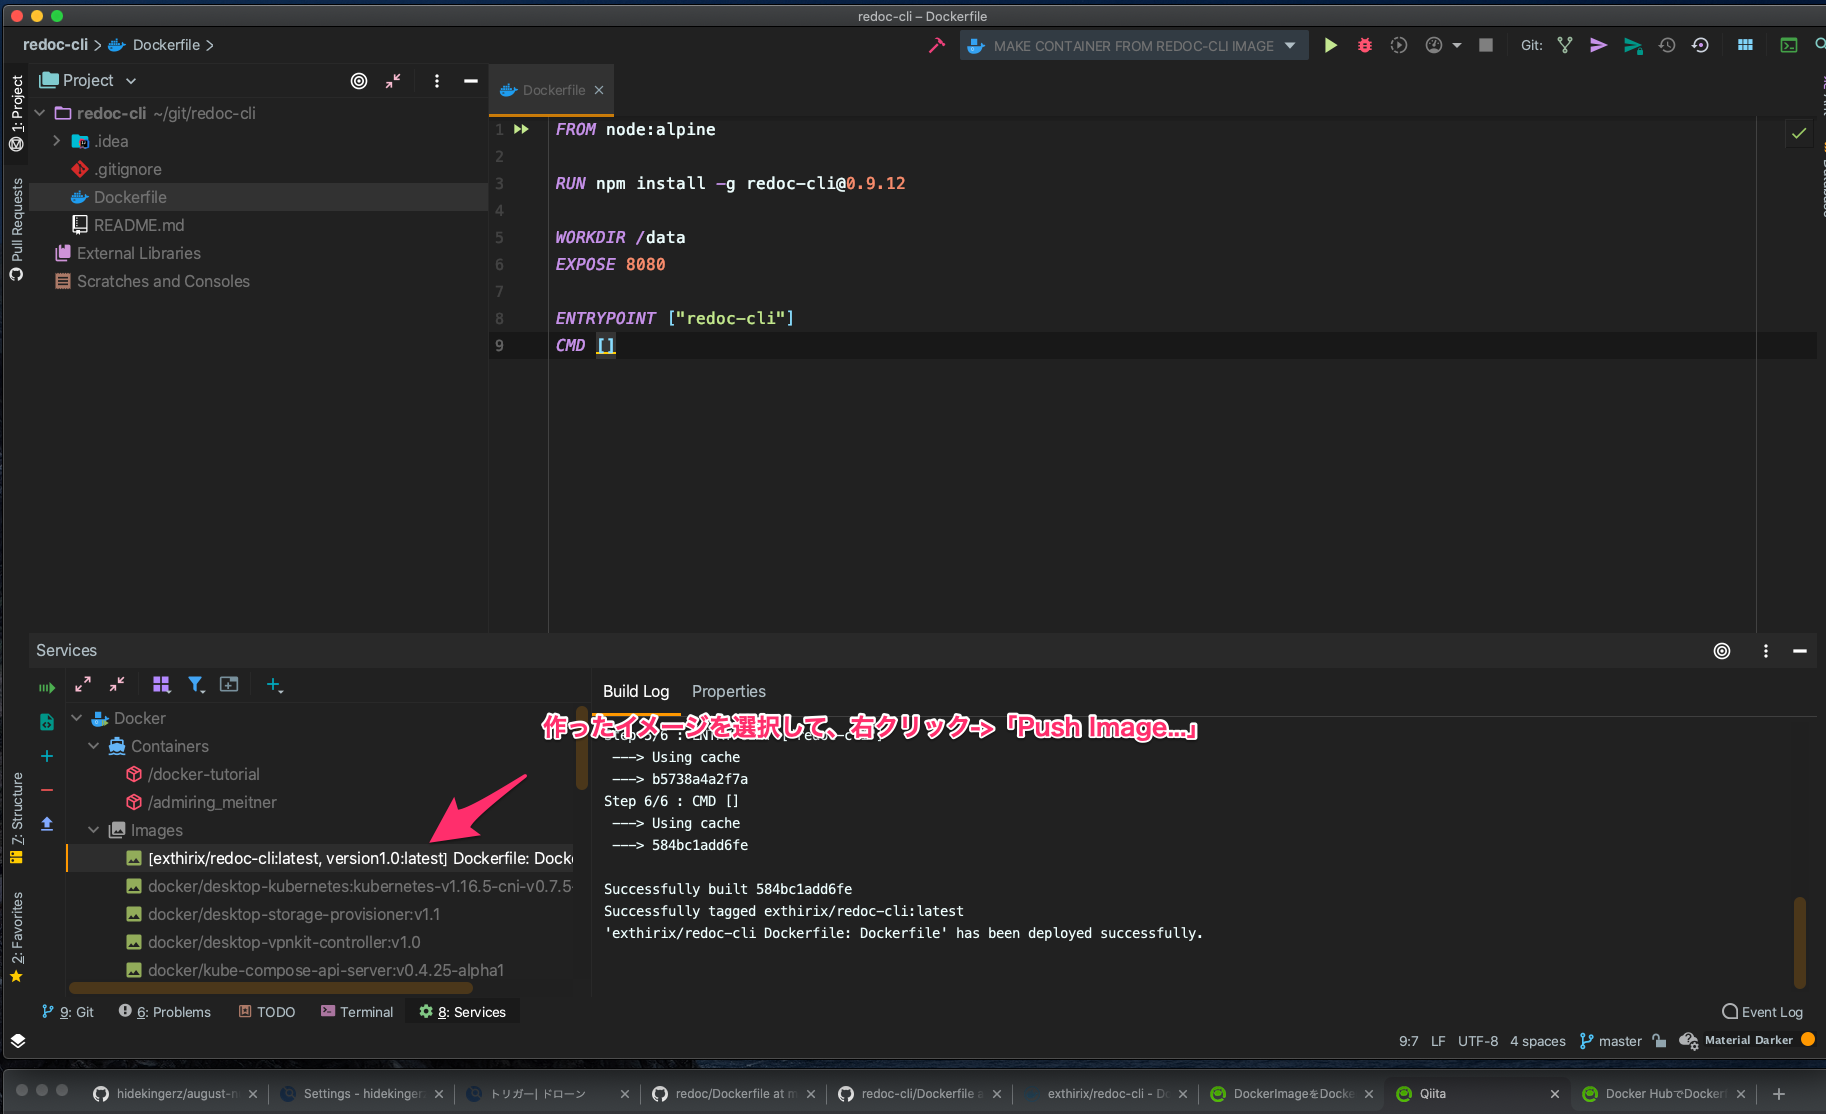Open the Project Structure icon

tap(1745, 45)
